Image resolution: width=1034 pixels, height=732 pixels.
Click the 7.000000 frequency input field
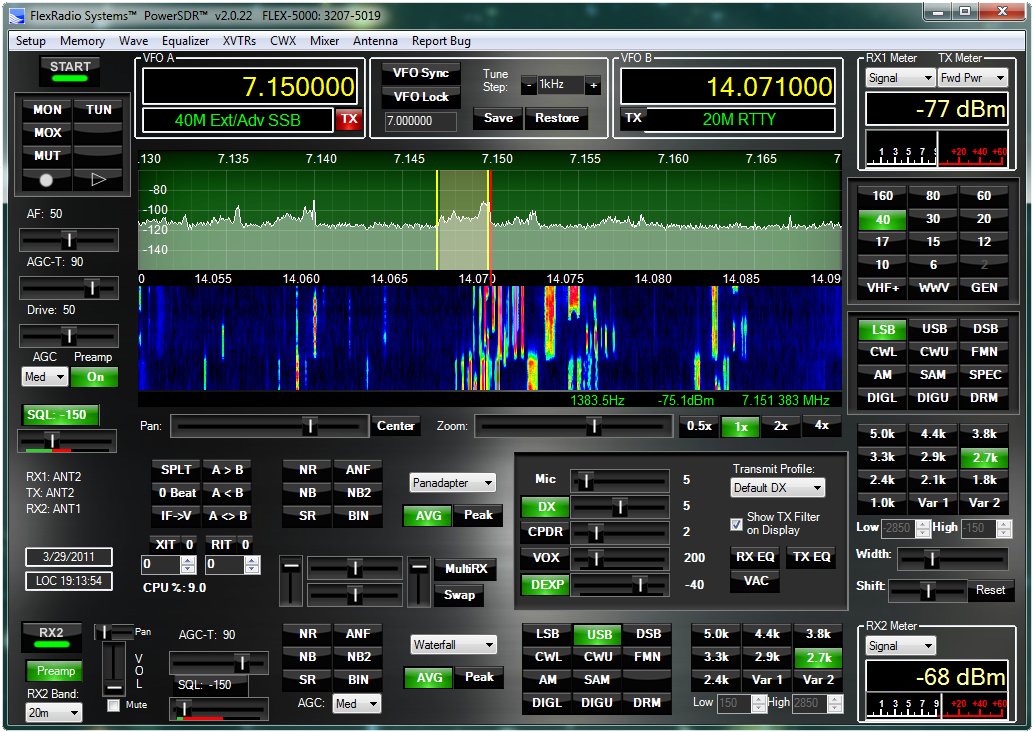point(421,121)
